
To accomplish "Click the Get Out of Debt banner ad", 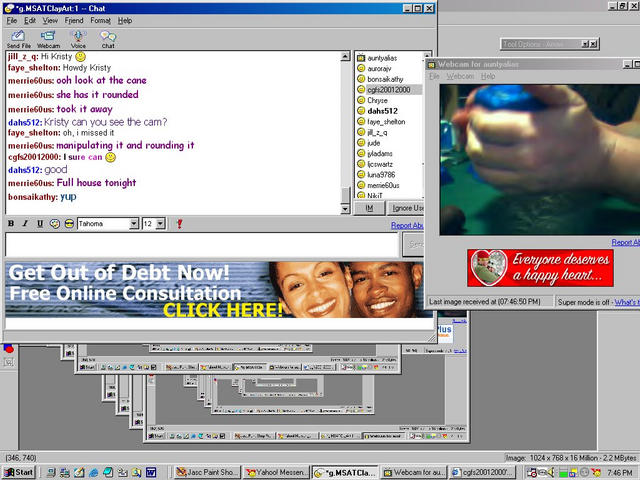I will pyautogui.click(x=219, y=289).
